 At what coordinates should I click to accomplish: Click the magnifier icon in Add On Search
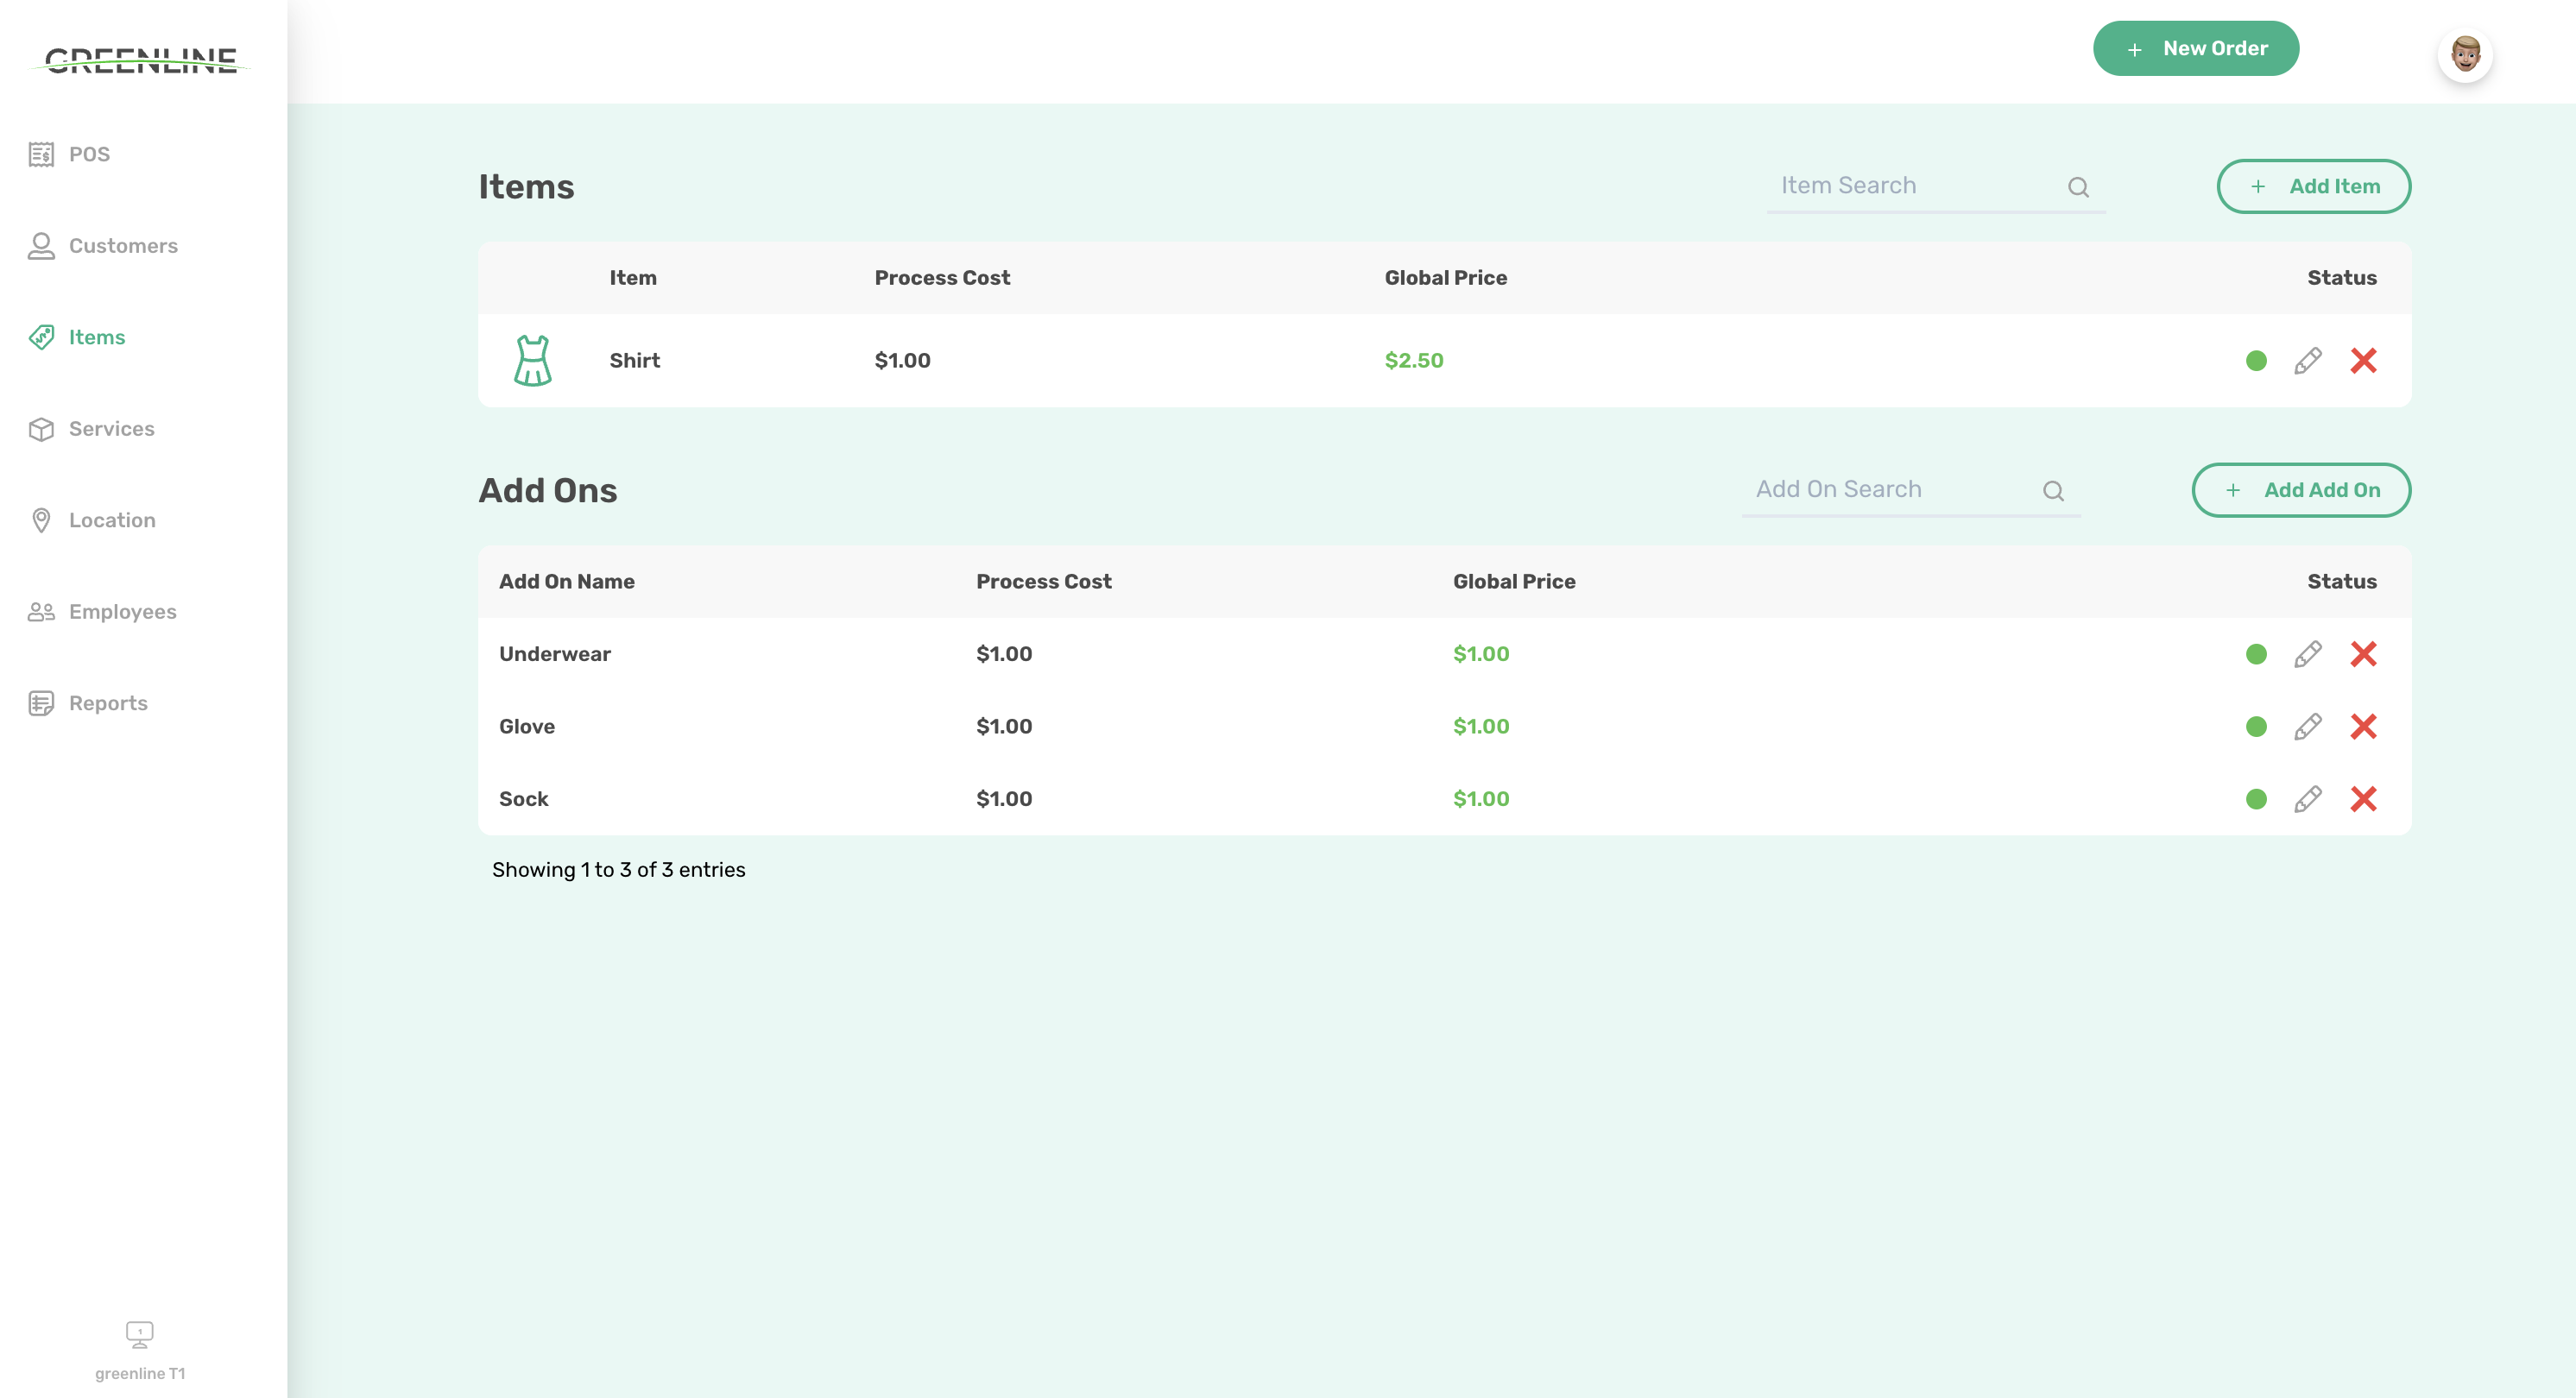(x=2054, y=490)
